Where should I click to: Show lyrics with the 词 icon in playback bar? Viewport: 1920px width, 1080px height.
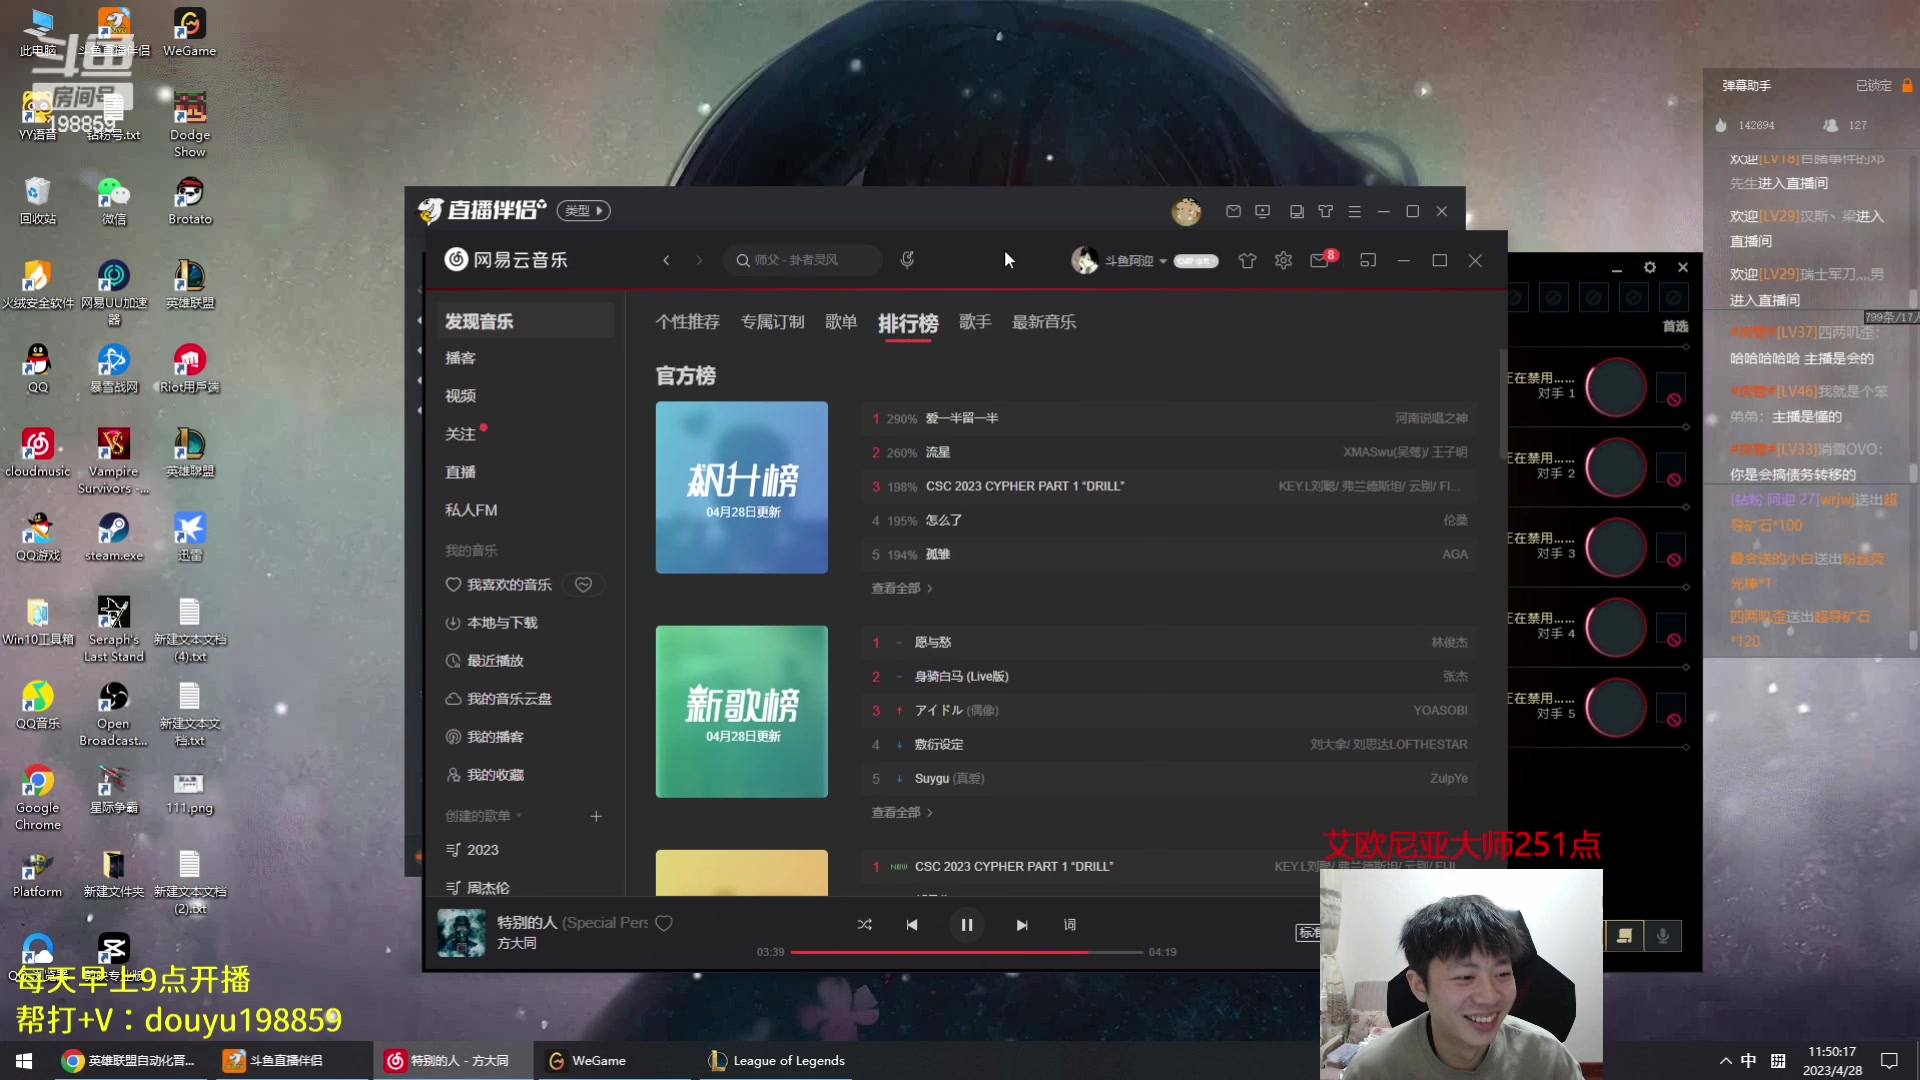(1069, 925)
